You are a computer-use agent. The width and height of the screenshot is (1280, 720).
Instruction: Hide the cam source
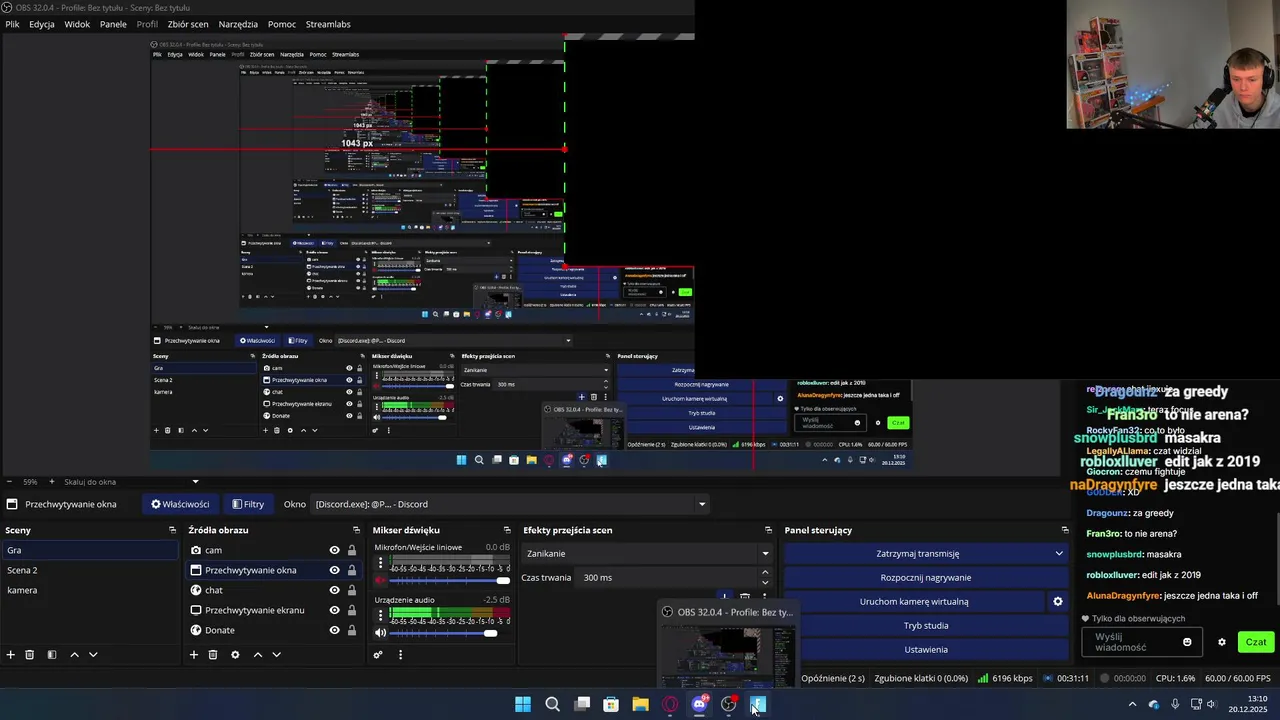pyautogui.click(x=334, y=550)
